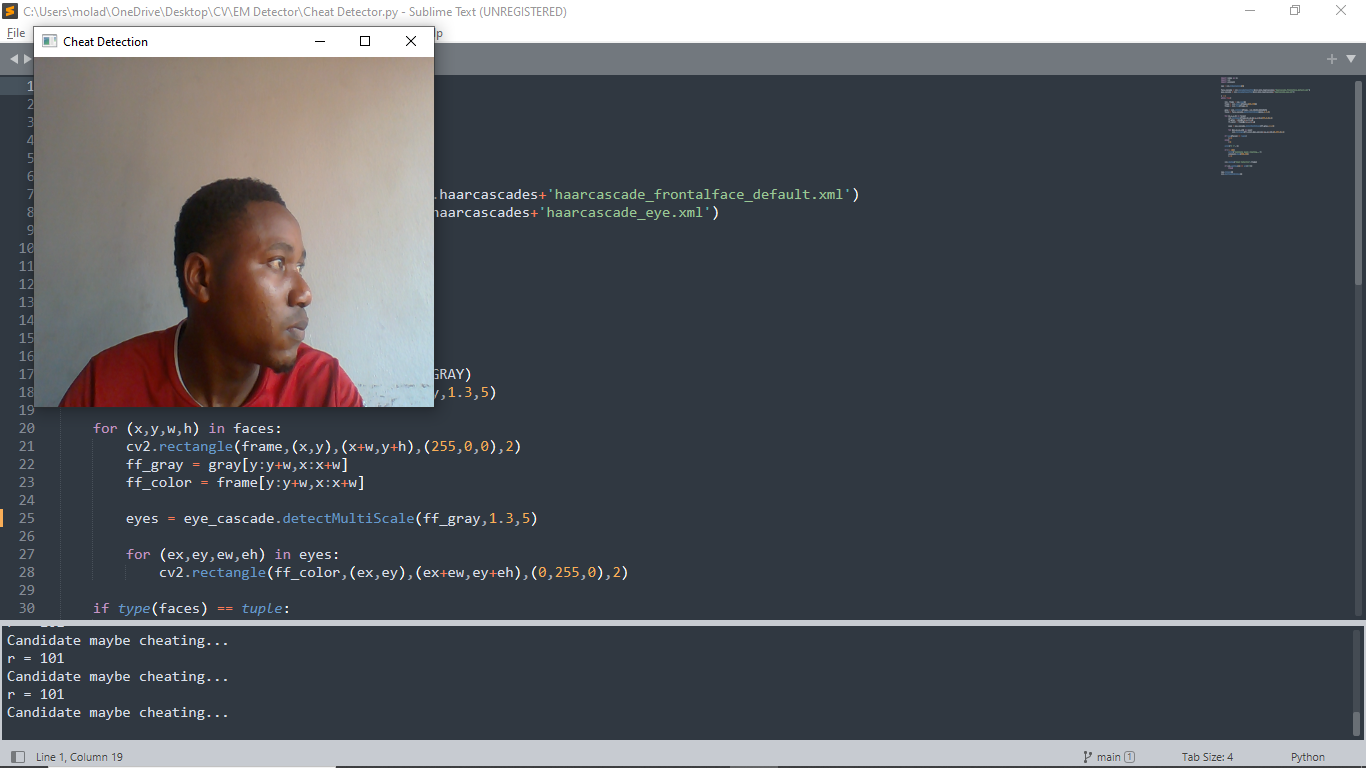
Task: Click the previous tab arrow
Action: 14,59
